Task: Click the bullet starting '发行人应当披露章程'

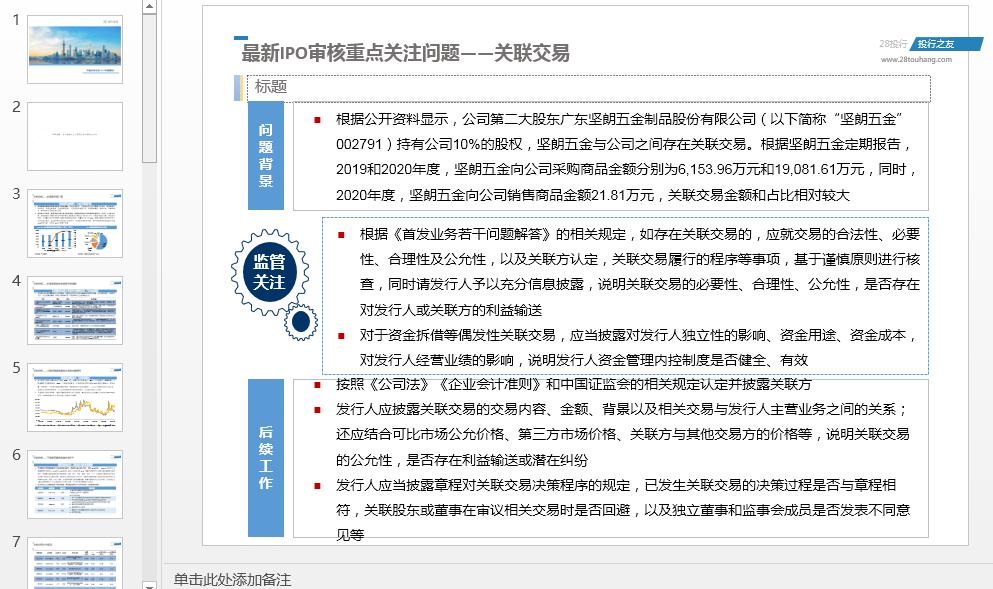Action: pos(623,510)
